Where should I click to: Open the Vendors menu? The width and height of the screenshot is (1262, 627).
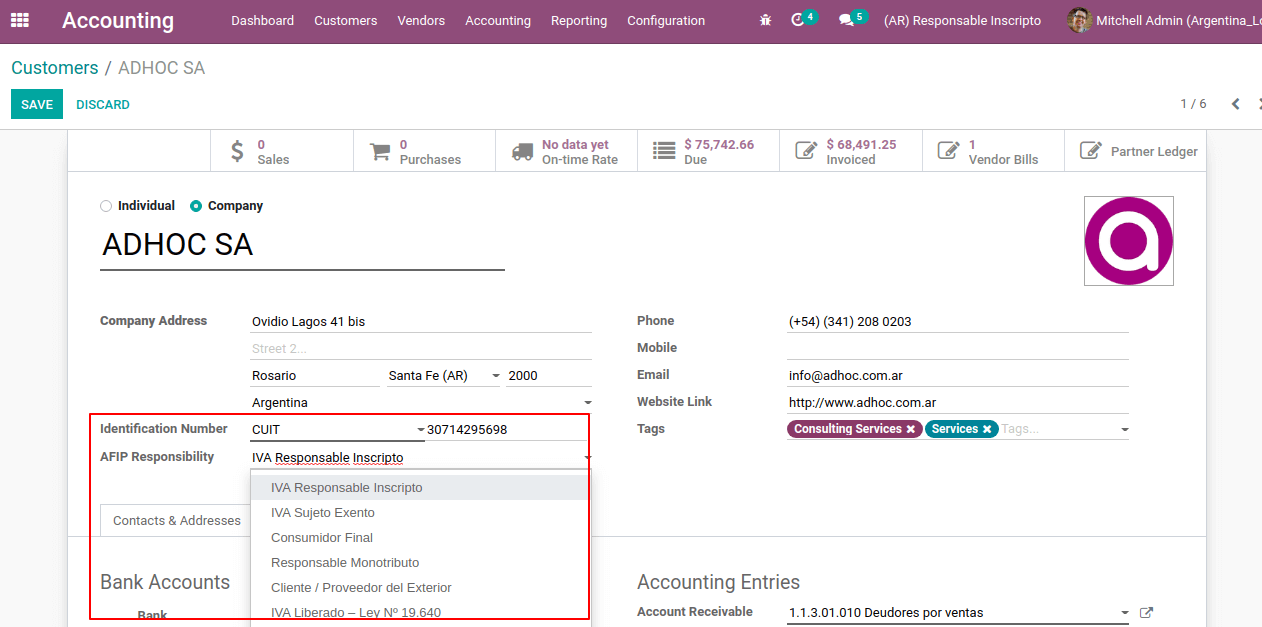(421, 20)
